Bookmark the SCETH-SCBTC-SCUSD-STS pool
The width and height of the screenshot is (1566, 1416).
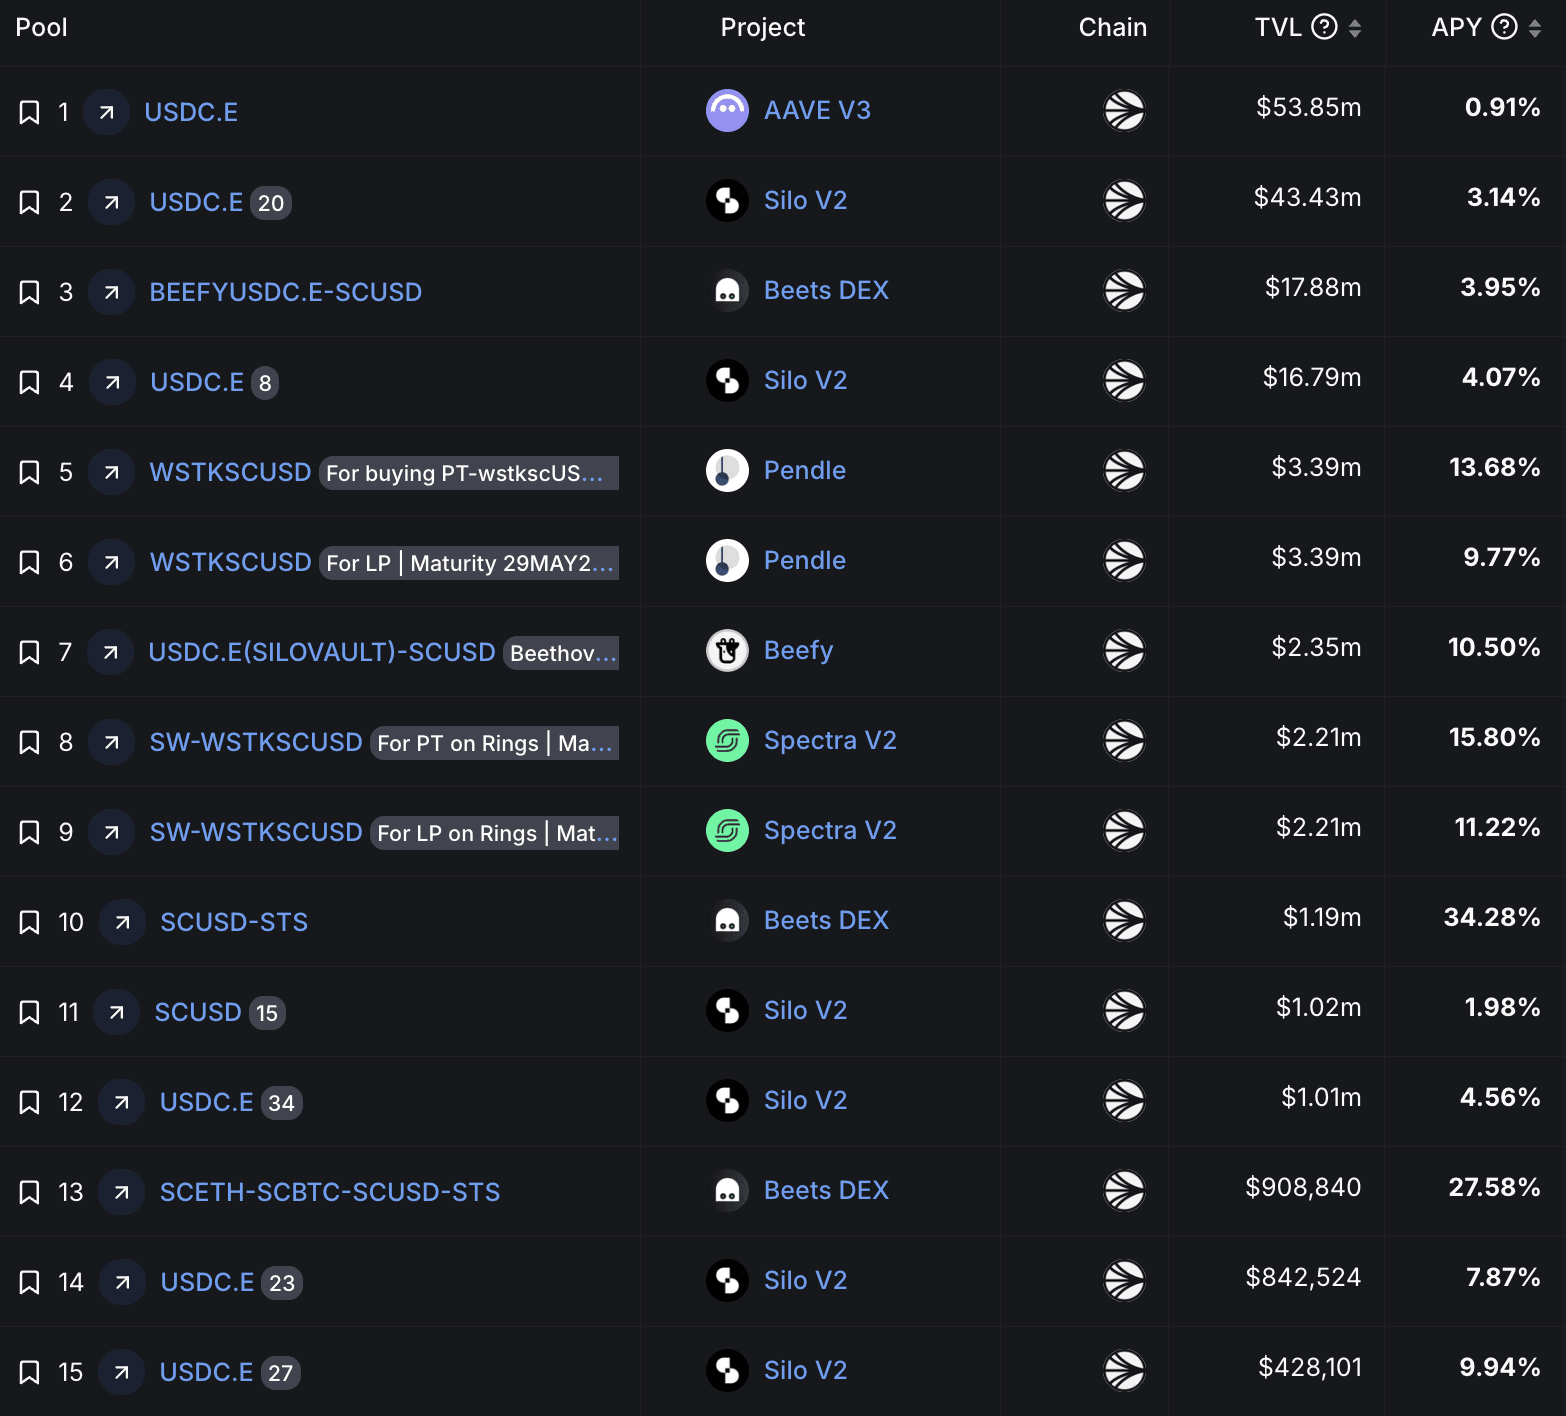30,1192
